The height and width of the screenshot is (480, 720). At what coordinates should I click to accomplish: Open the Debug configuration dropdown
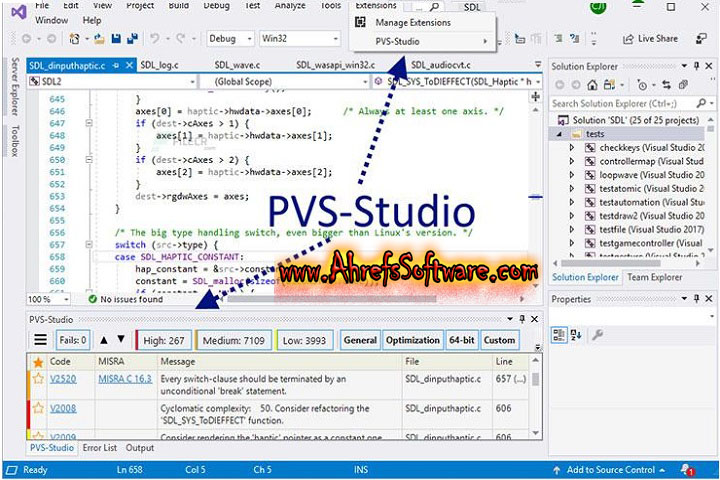[x=230, y=39]
